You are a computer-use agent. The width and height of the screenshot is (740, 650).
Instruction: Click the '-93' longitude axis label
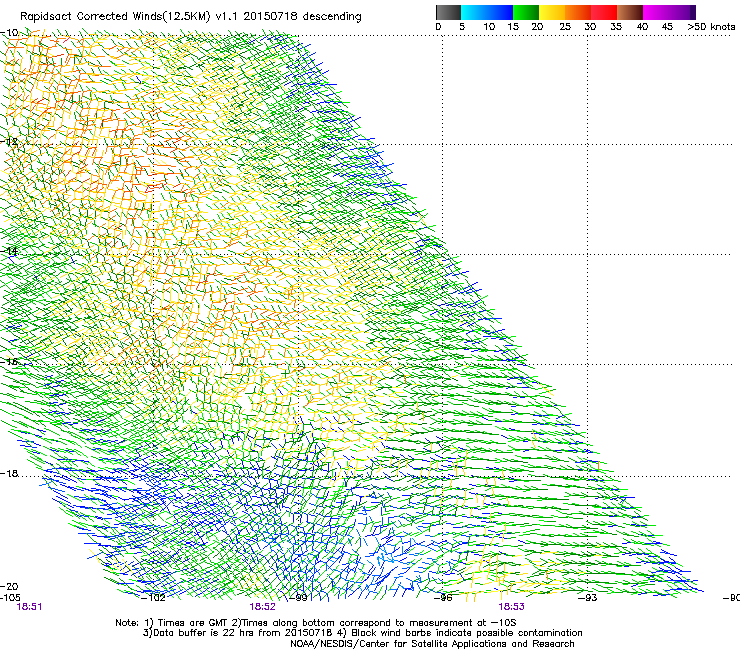588,597
